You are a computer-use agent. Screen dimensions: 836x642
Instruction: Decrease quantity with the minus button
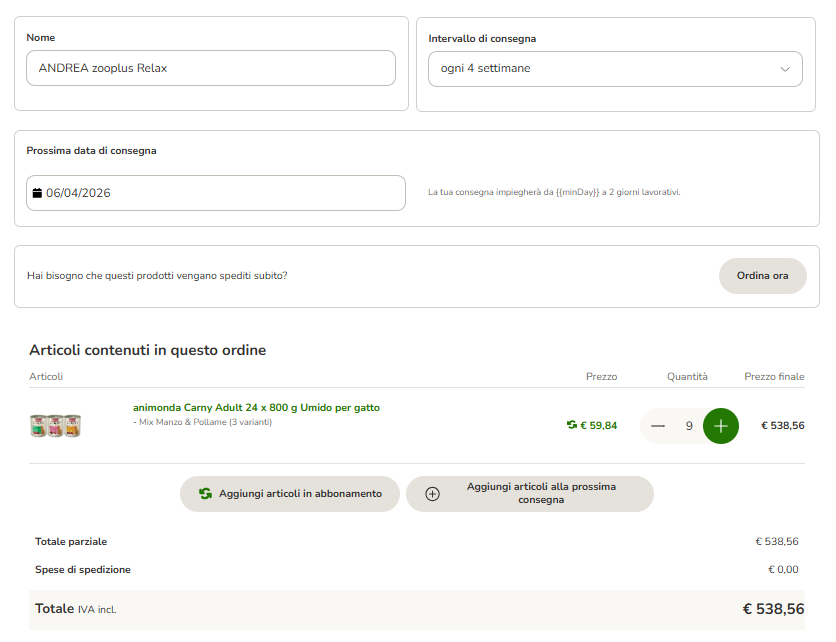[x=658, y=426]
